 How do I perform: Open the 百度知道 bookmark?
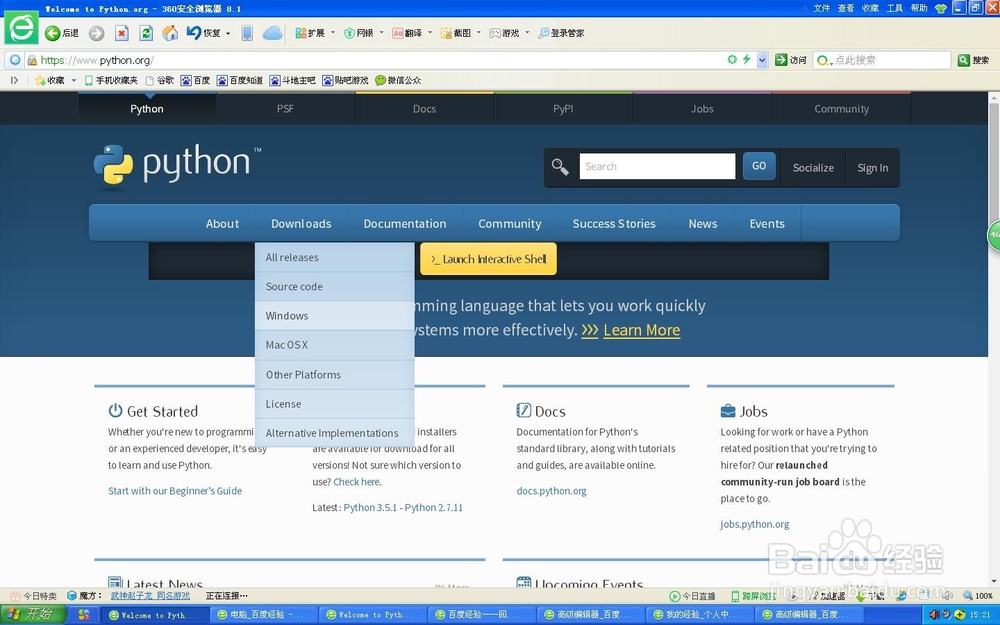click(239, 80)
